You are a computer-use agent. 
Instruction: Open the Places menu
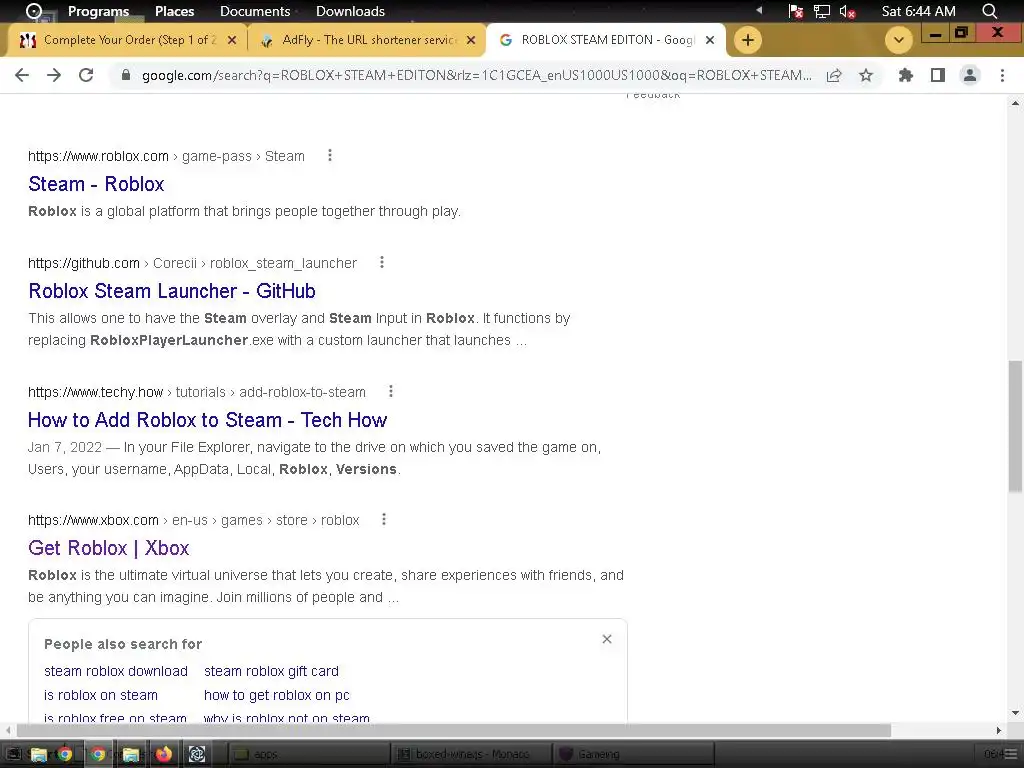[x=174, y=11]
